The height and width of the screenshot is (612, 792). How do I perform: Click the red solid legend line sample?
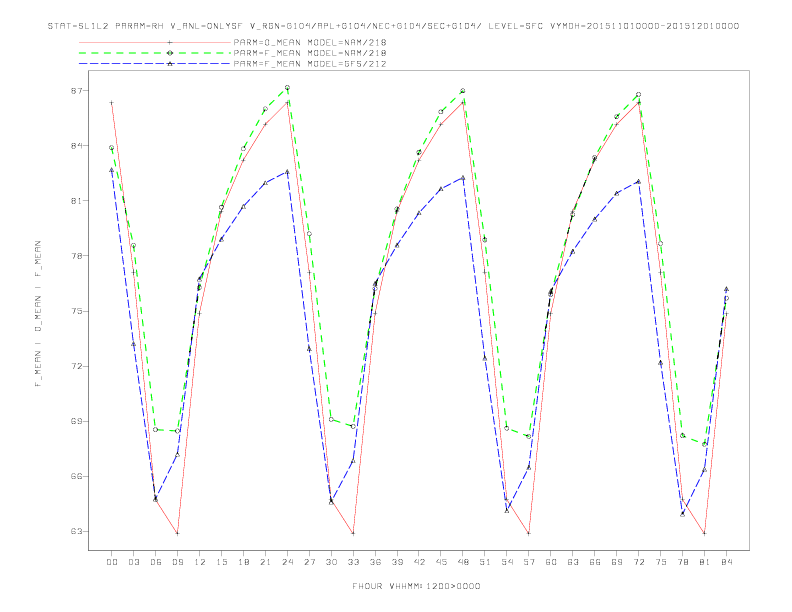(x=155, y=42)
